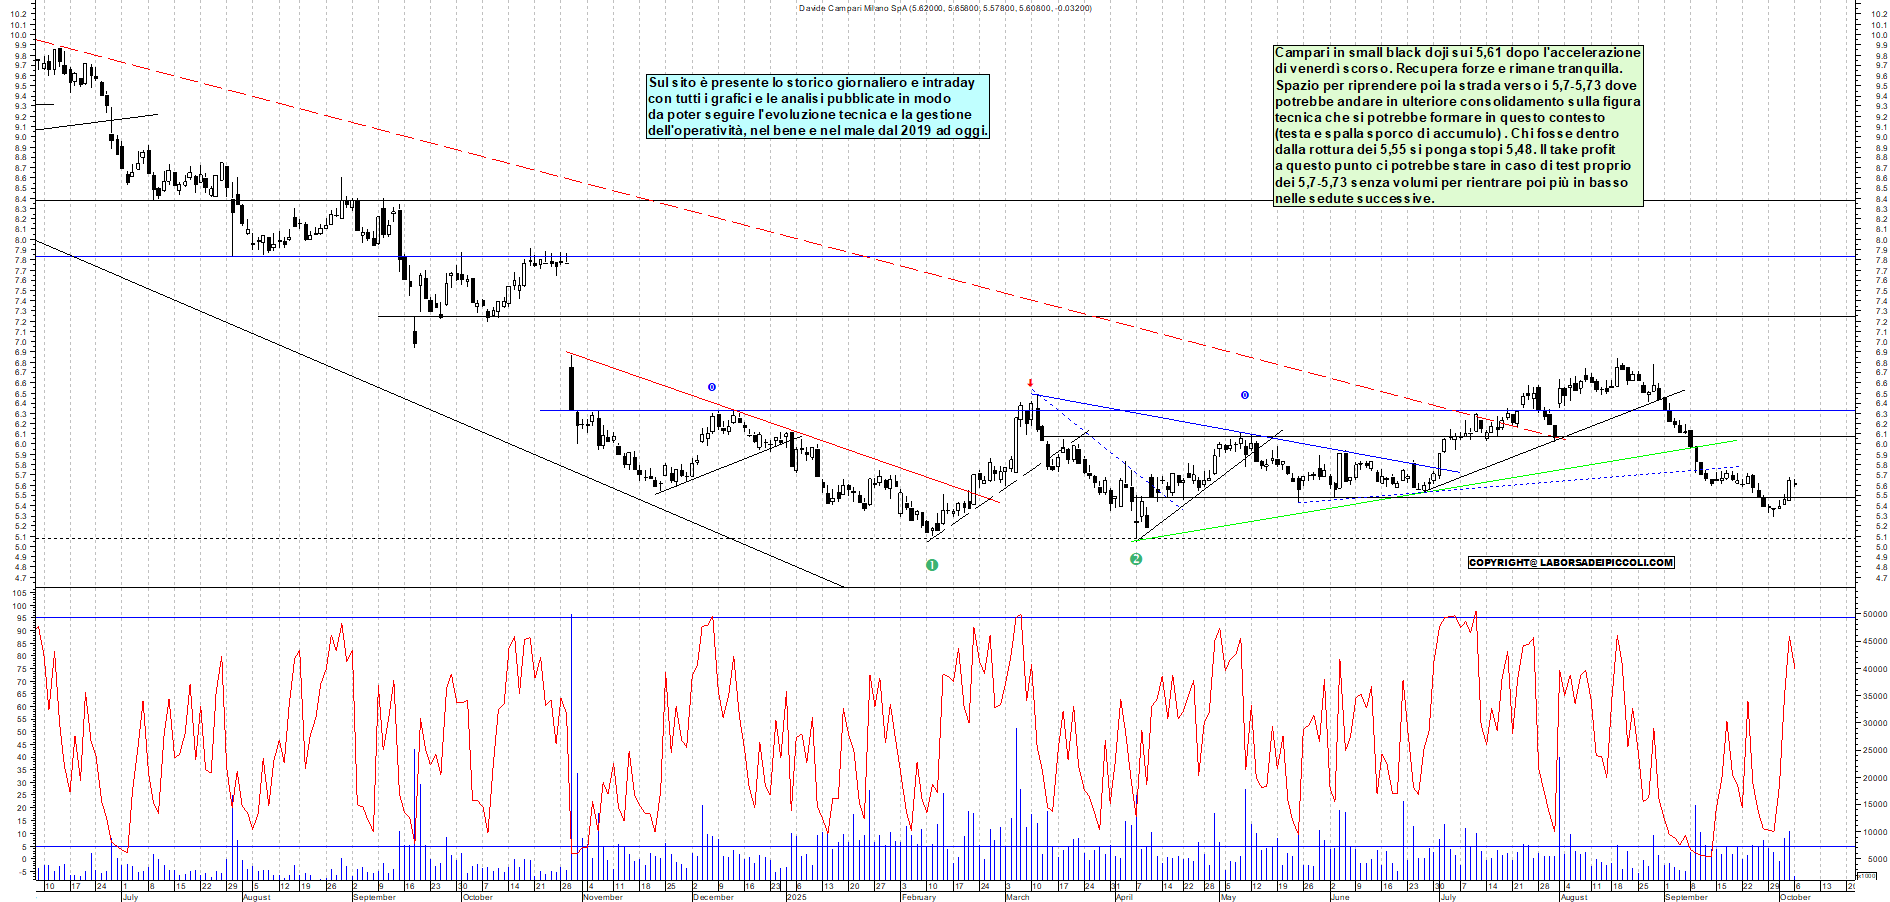Screen dimensions: 1890x902
Task: Select the green 'Campari in small black doji' commentary
Action: pyautogui.click(x=1457, y=125)
